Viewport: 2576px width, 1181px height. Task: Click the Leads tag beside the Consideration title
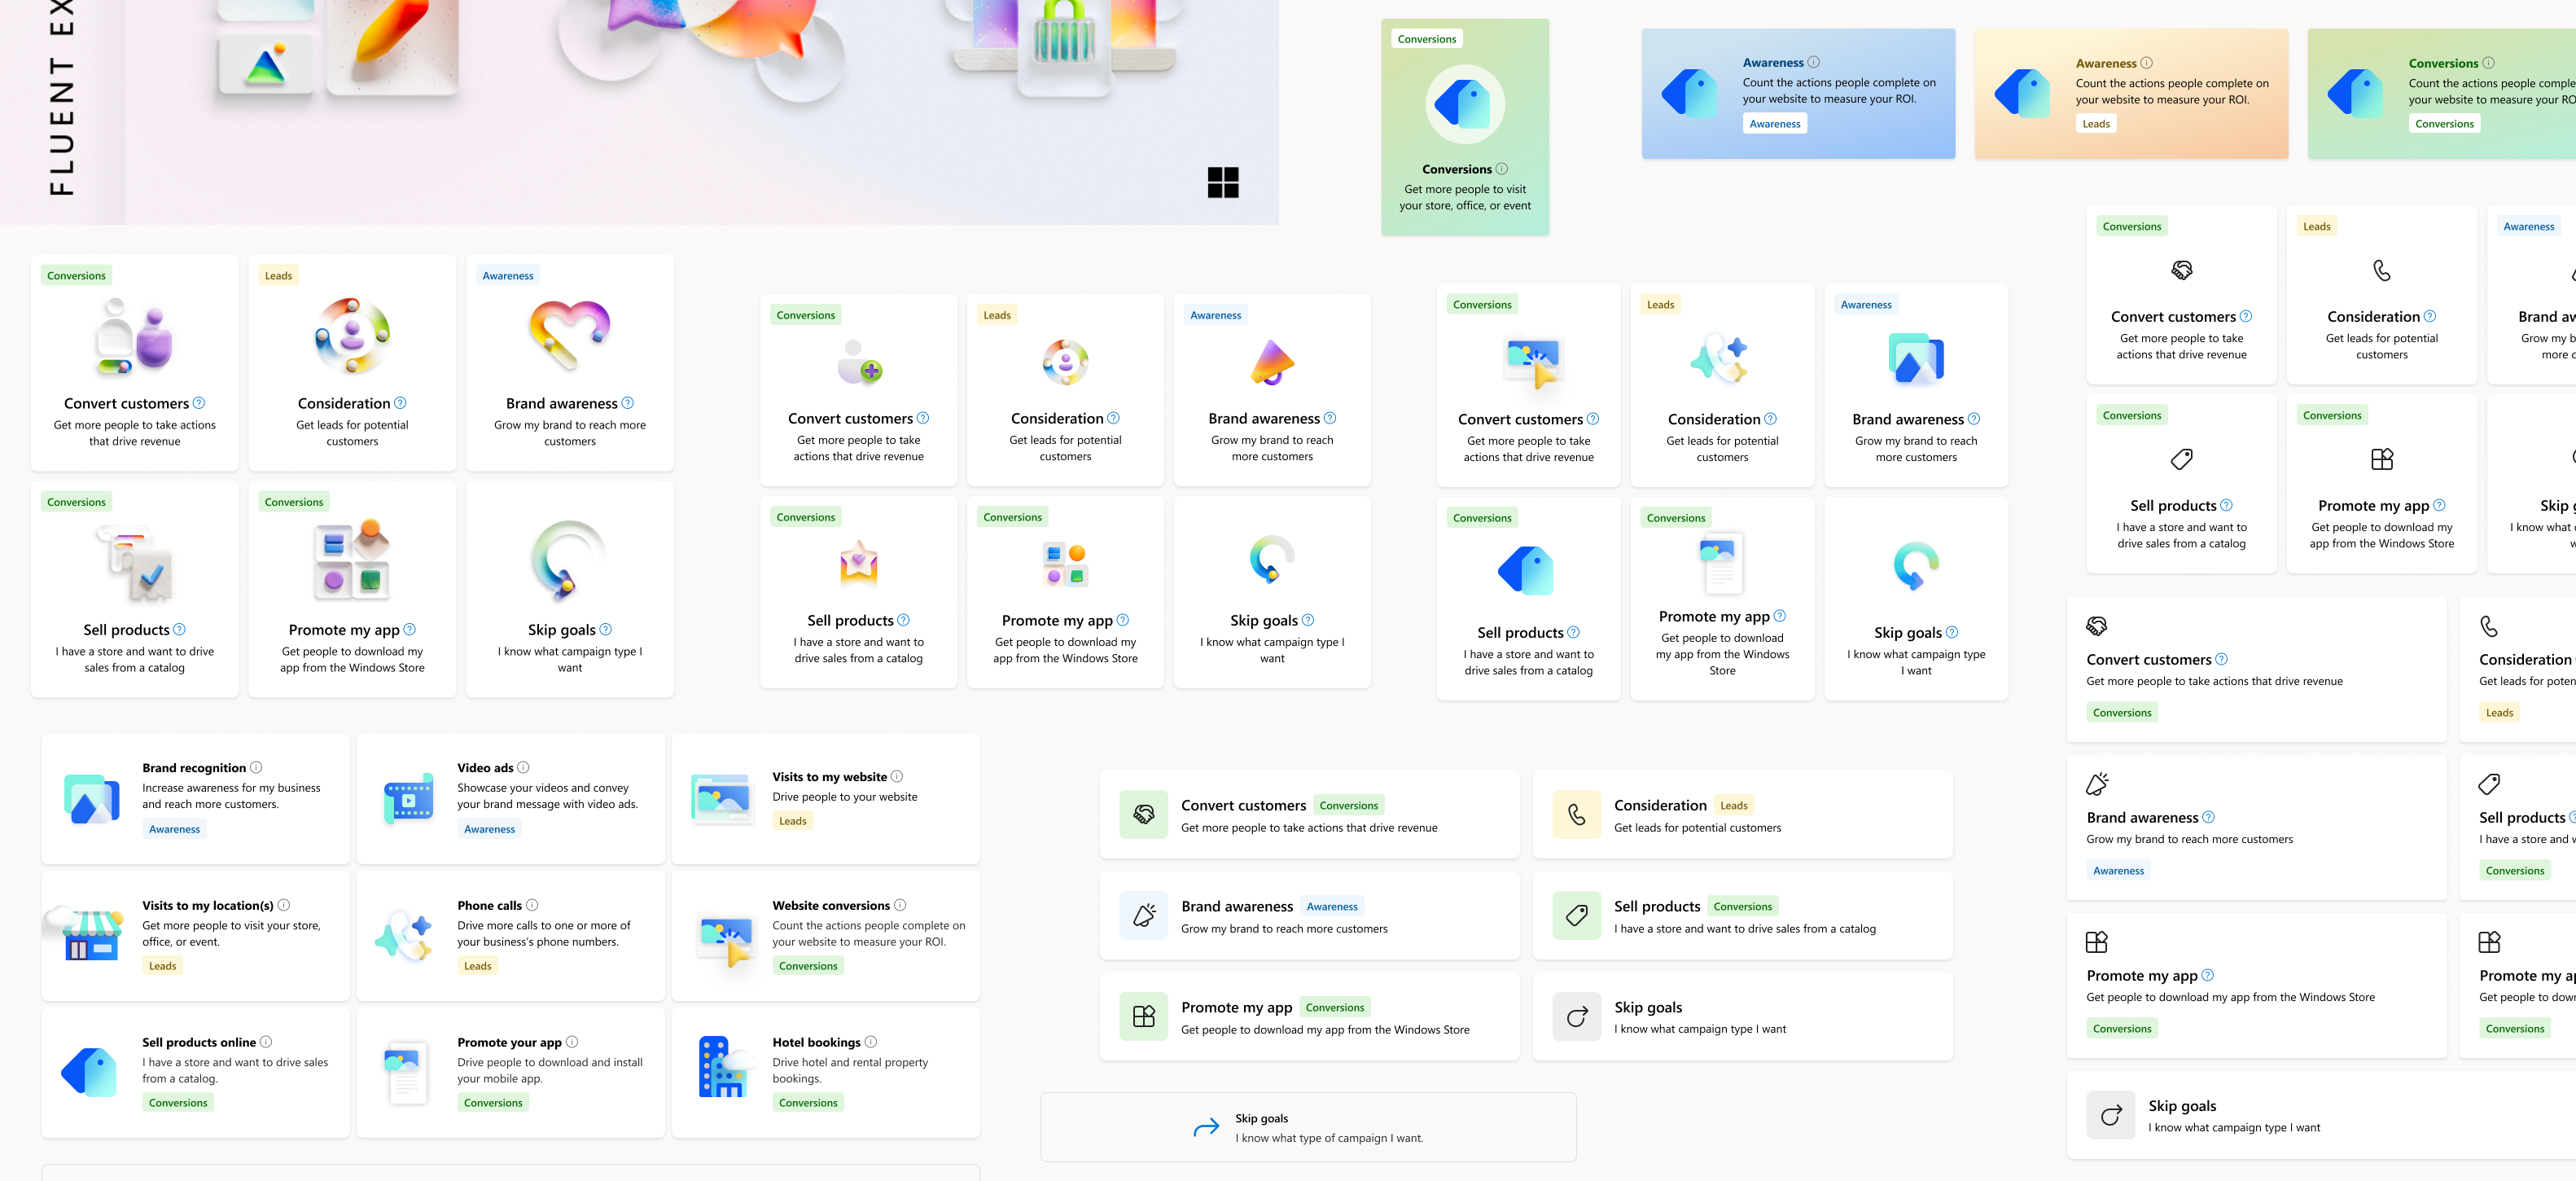1734,805
